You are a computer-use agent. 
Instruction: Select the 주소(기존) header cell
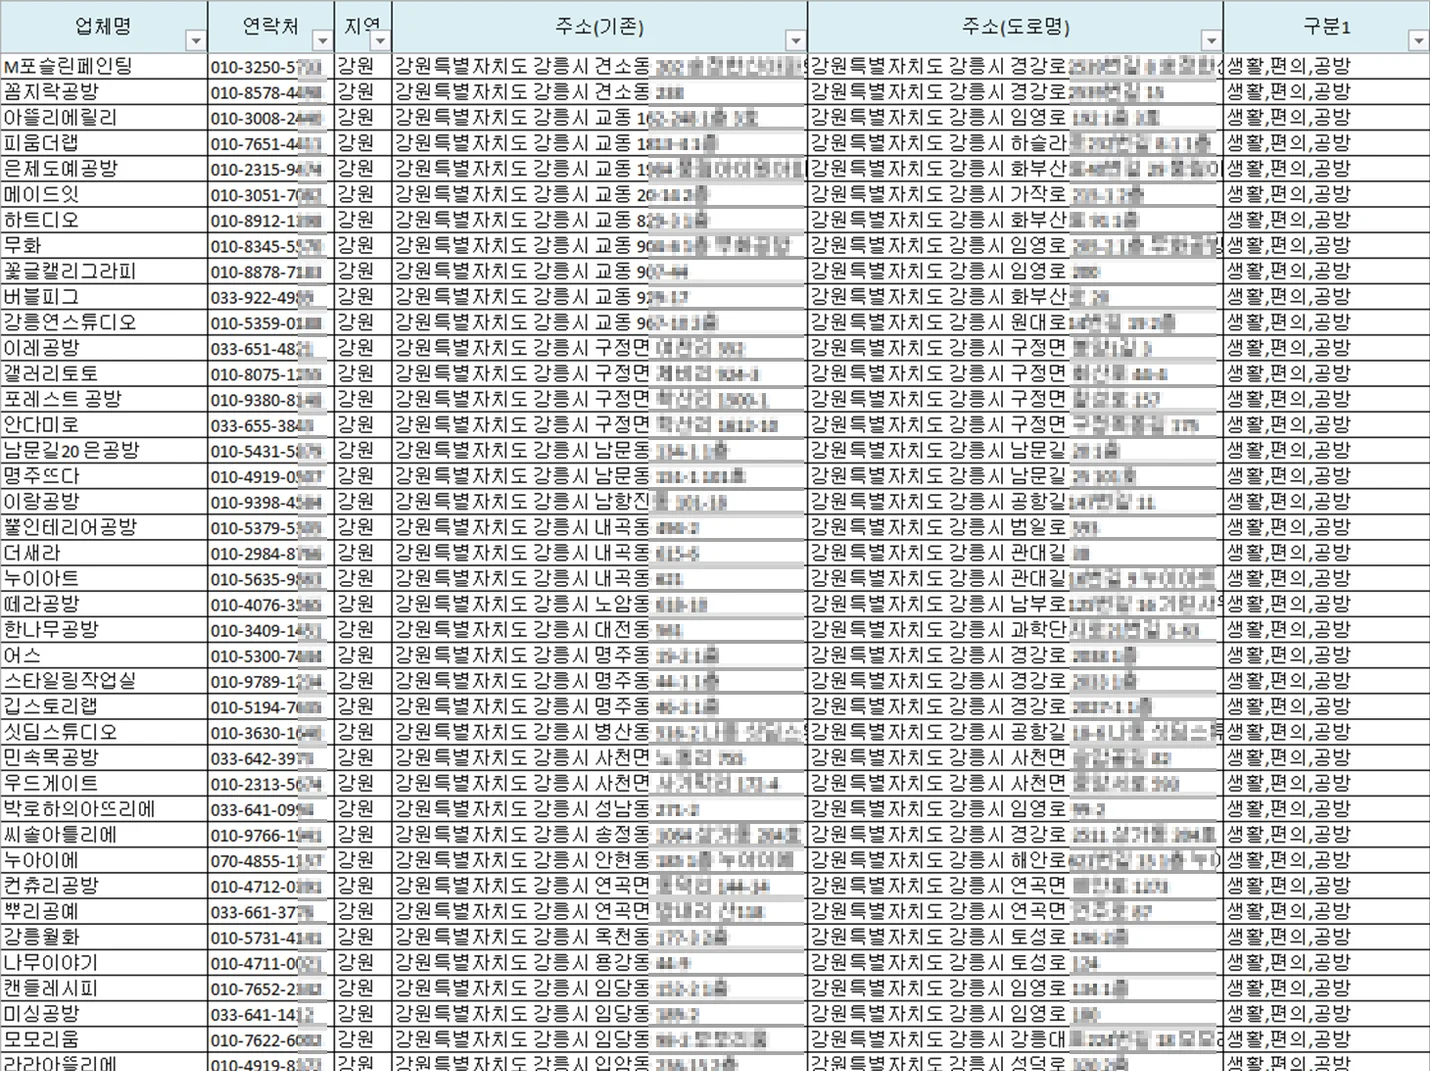coord(600,27)
